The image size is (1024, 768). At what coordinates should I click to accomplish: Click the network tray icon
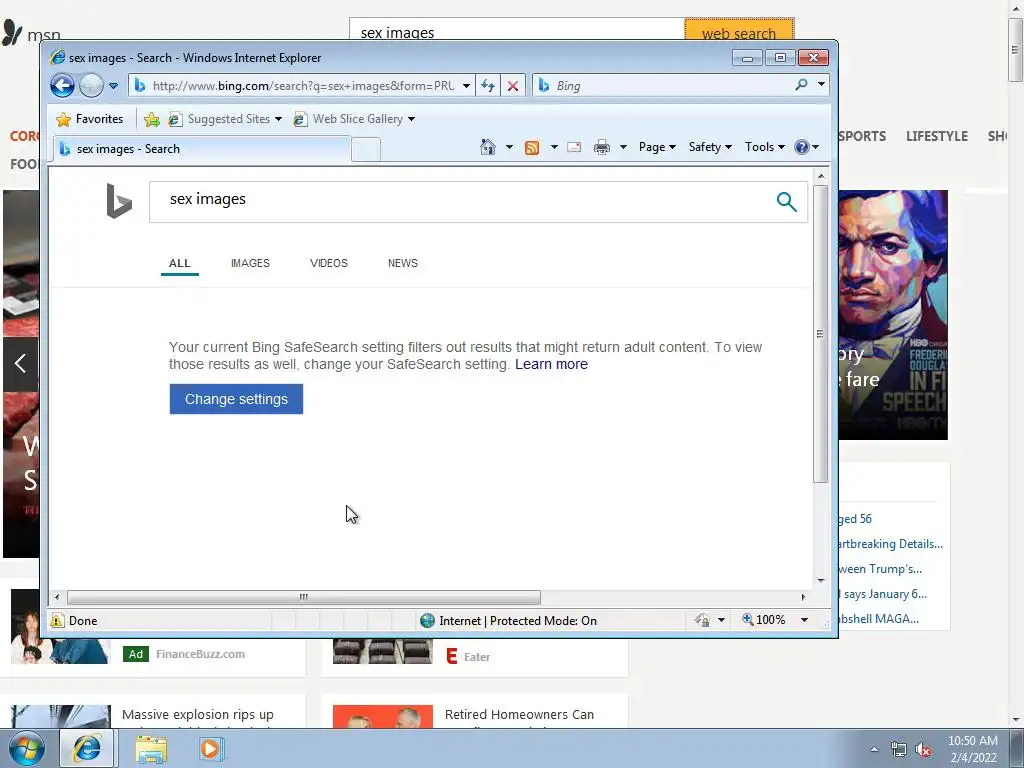[x=899, y=750]
